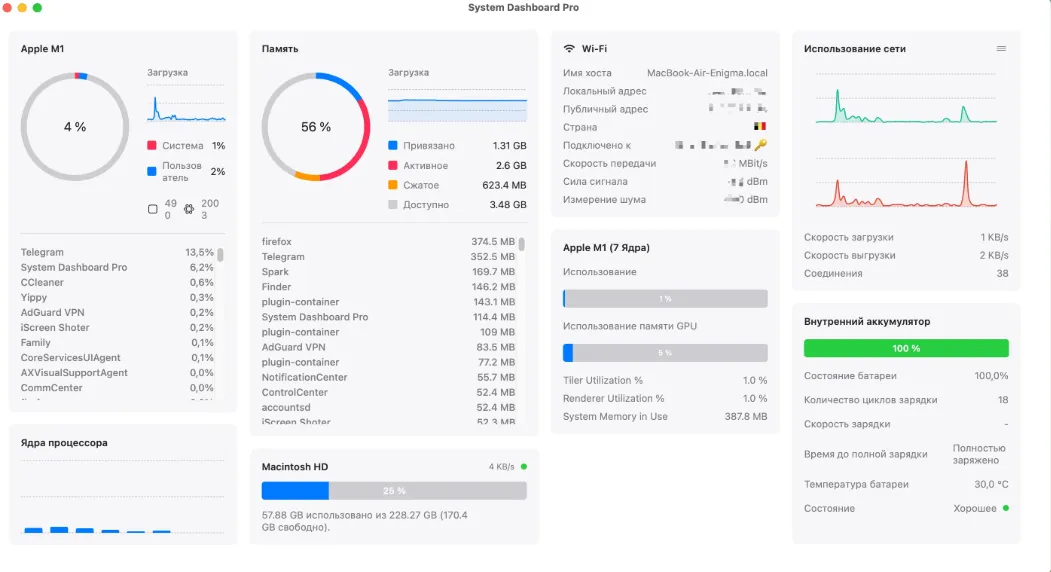Click the threads square icon next to 49

[x=153, y=209]
